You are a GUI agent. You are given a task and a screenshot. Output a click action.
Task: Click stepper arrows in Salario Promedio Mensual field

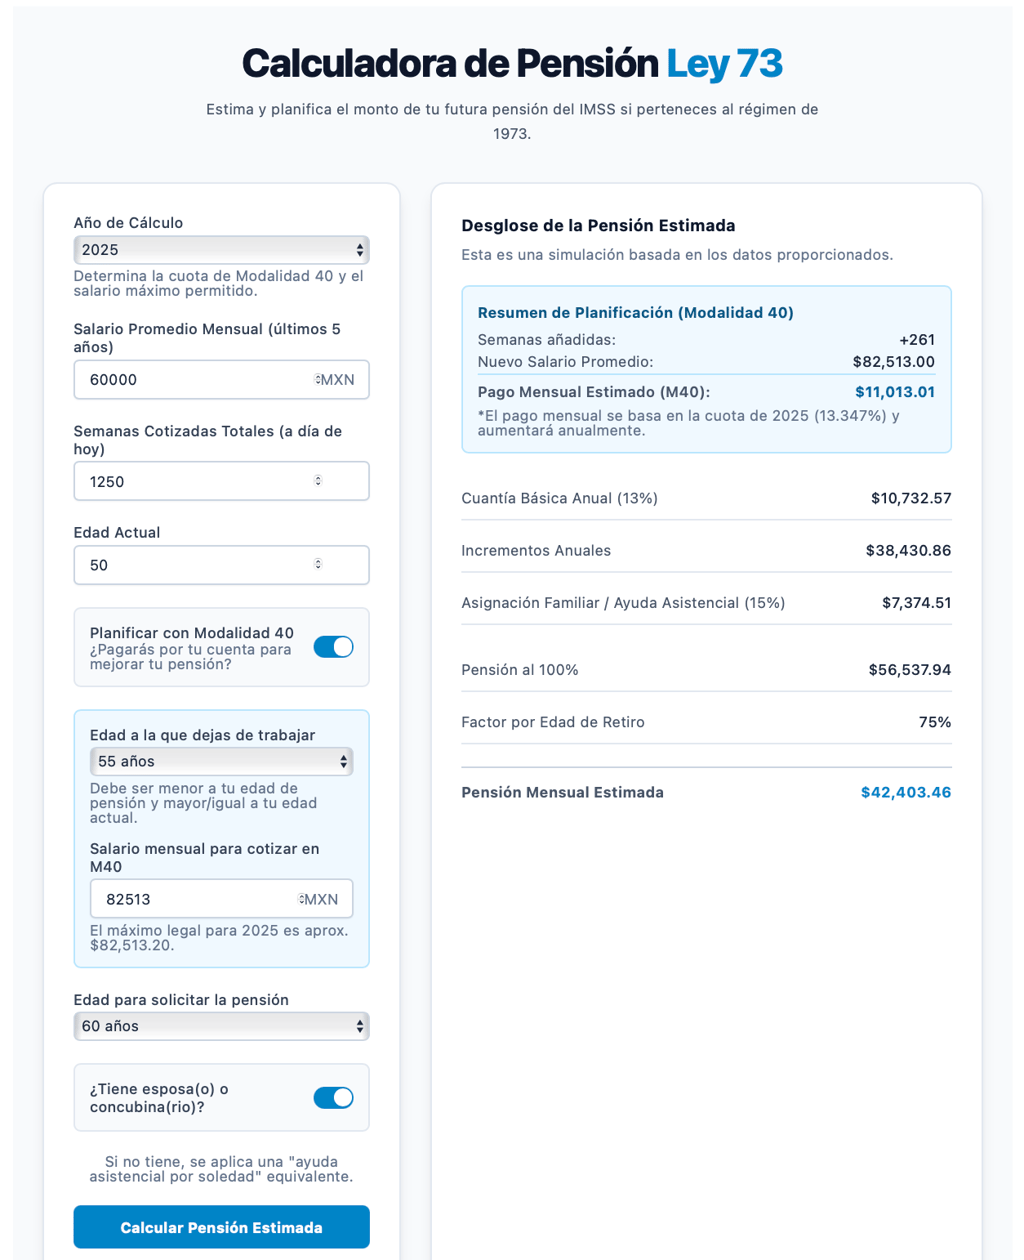(x=317, y=380)
